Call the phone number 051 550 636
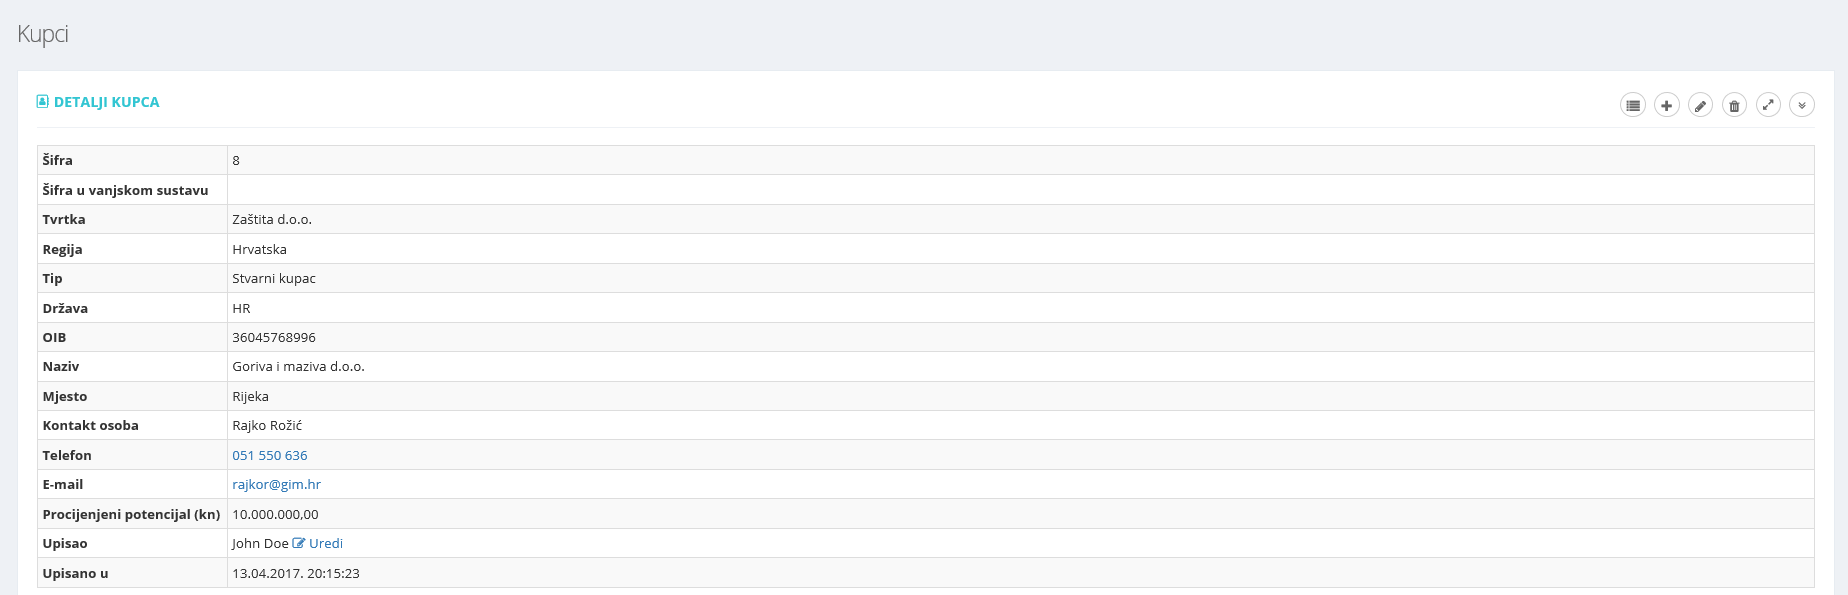 [x=270, y=455]
